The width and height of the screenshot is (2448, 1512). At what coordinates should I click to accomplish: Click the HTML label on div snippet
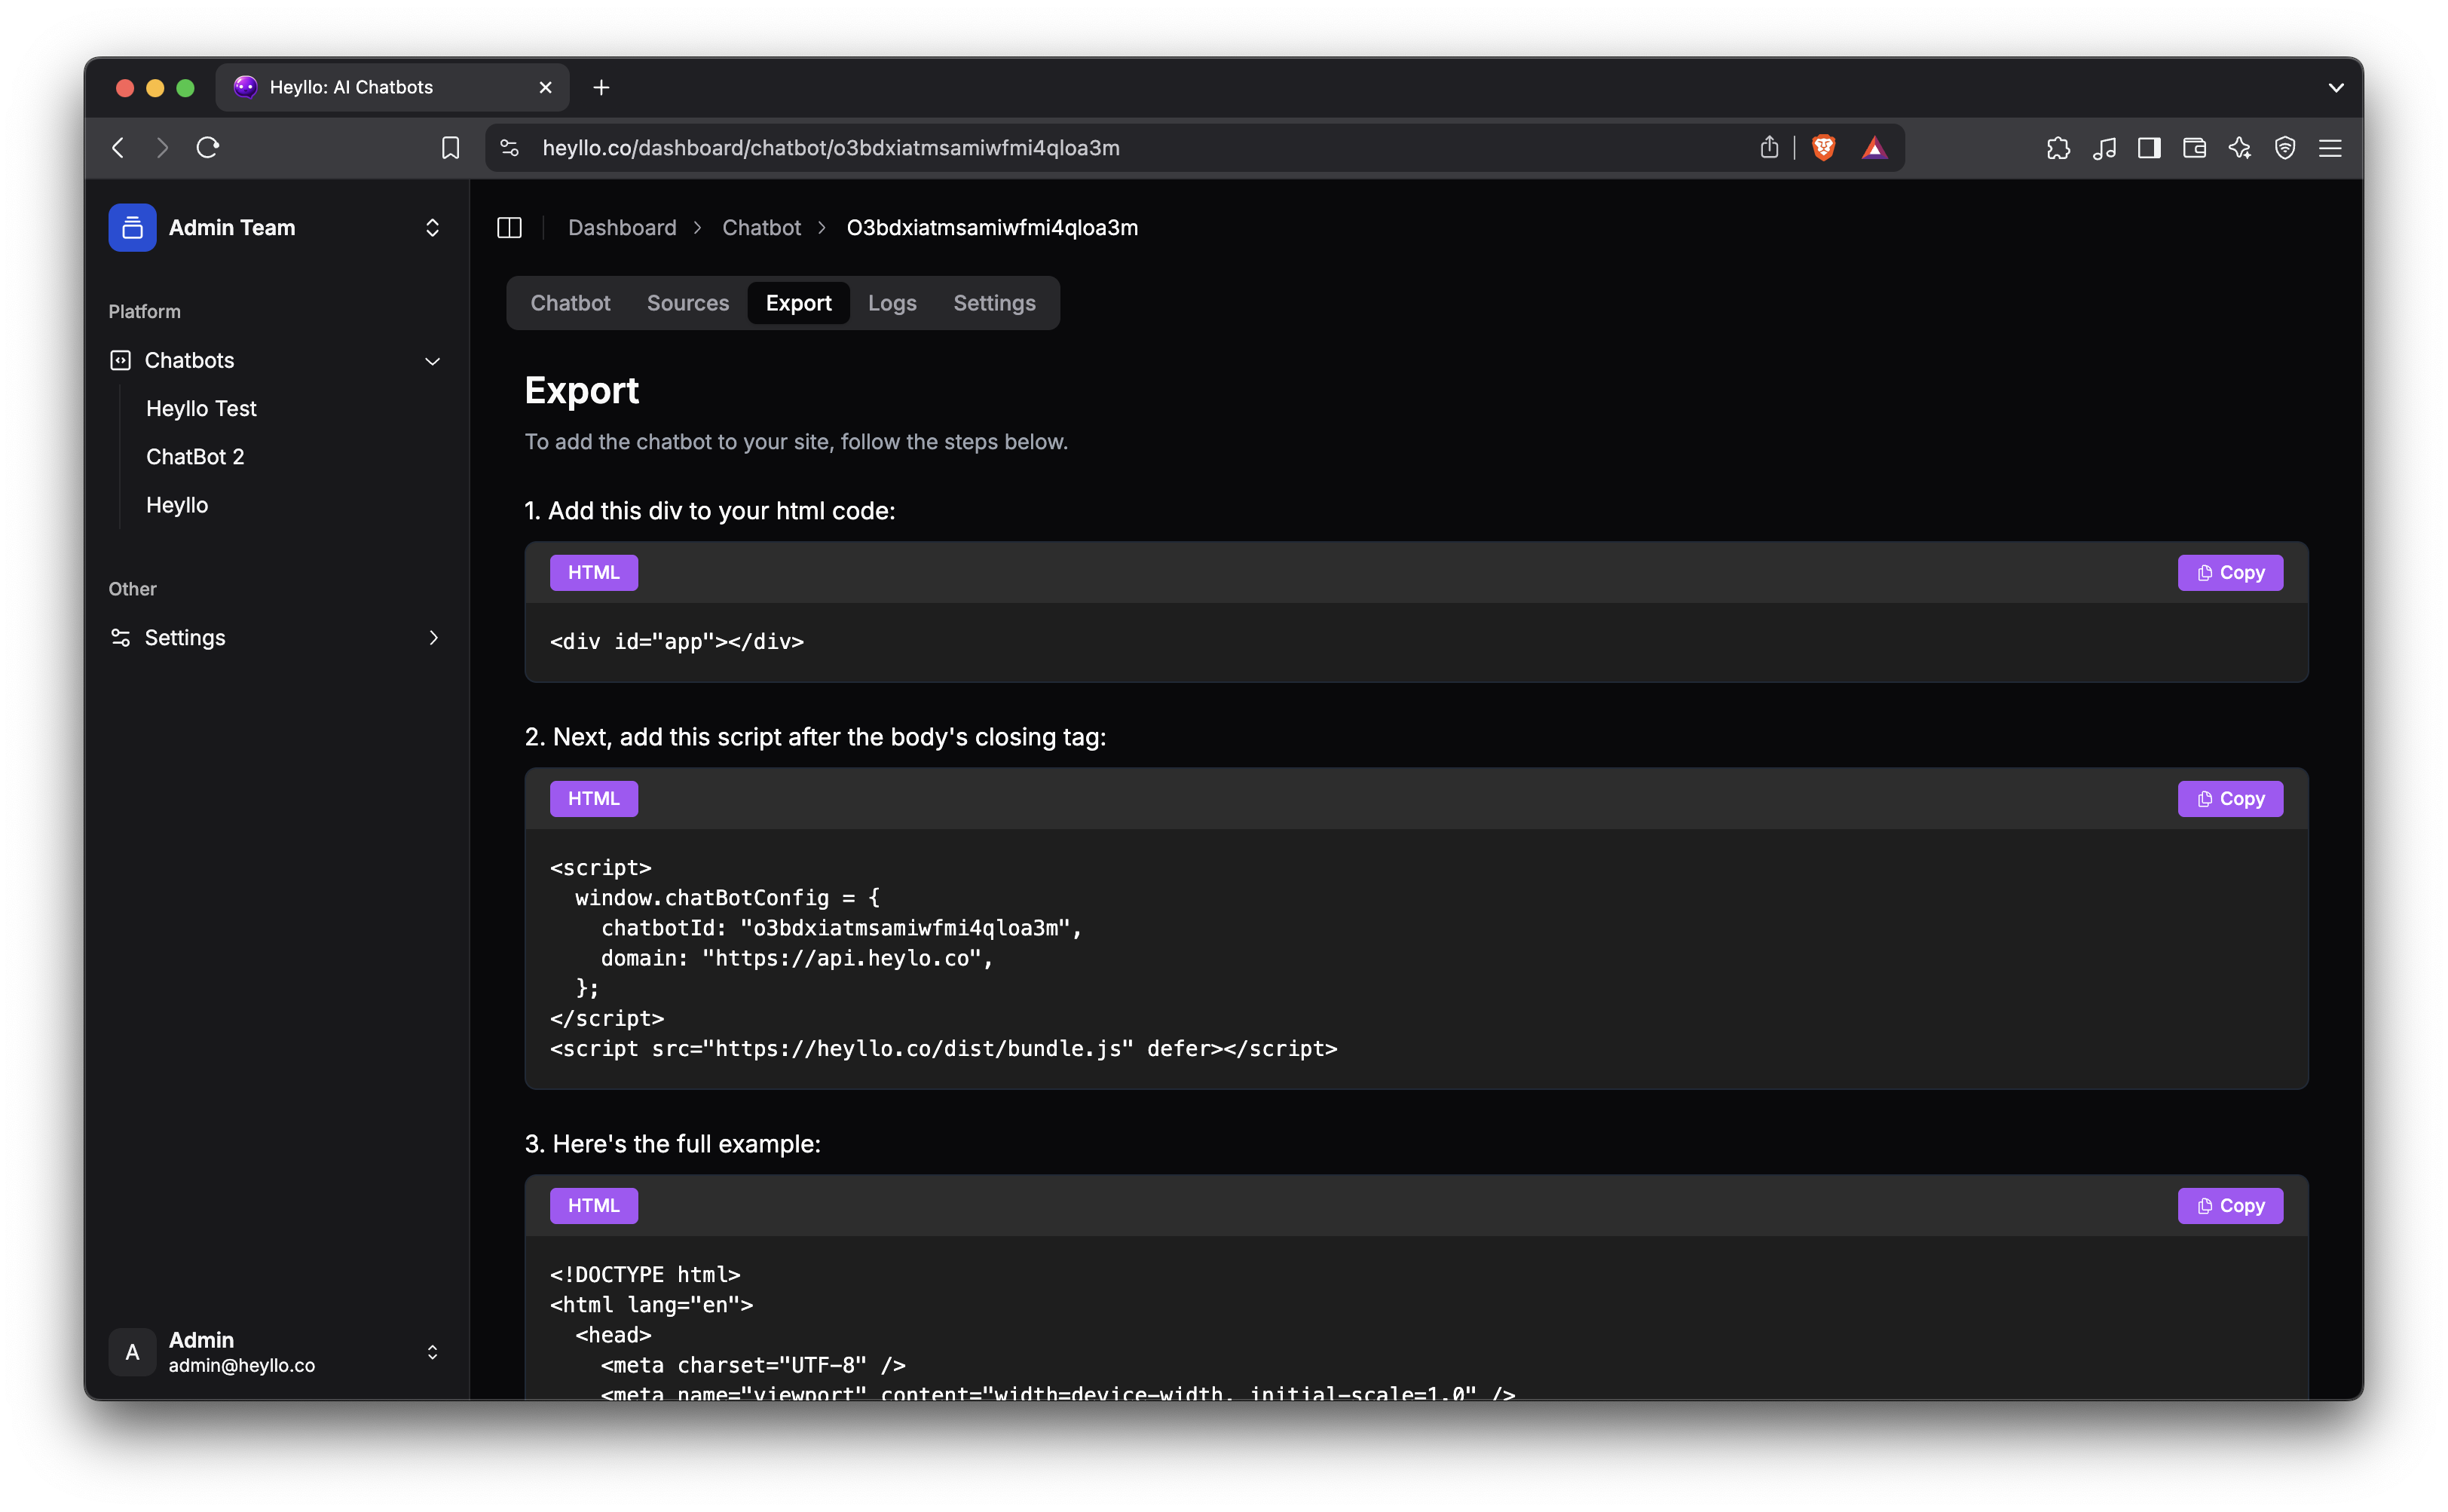594,573
